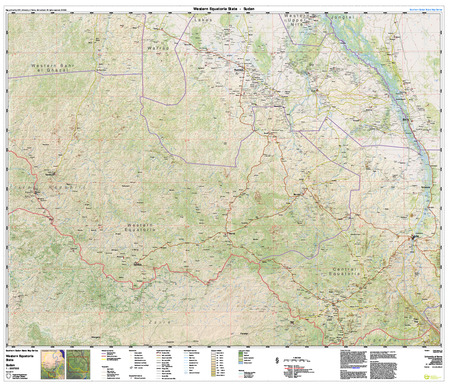Click the 'Warrab' state label

(158, 48)
